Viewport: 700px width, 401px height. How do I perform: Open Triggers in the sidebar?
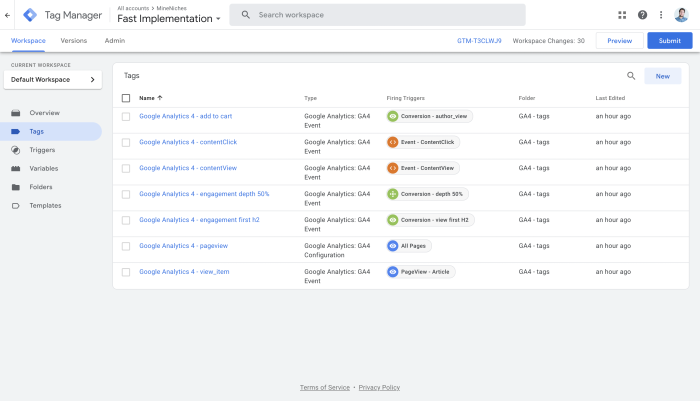[x=42, y=150]
